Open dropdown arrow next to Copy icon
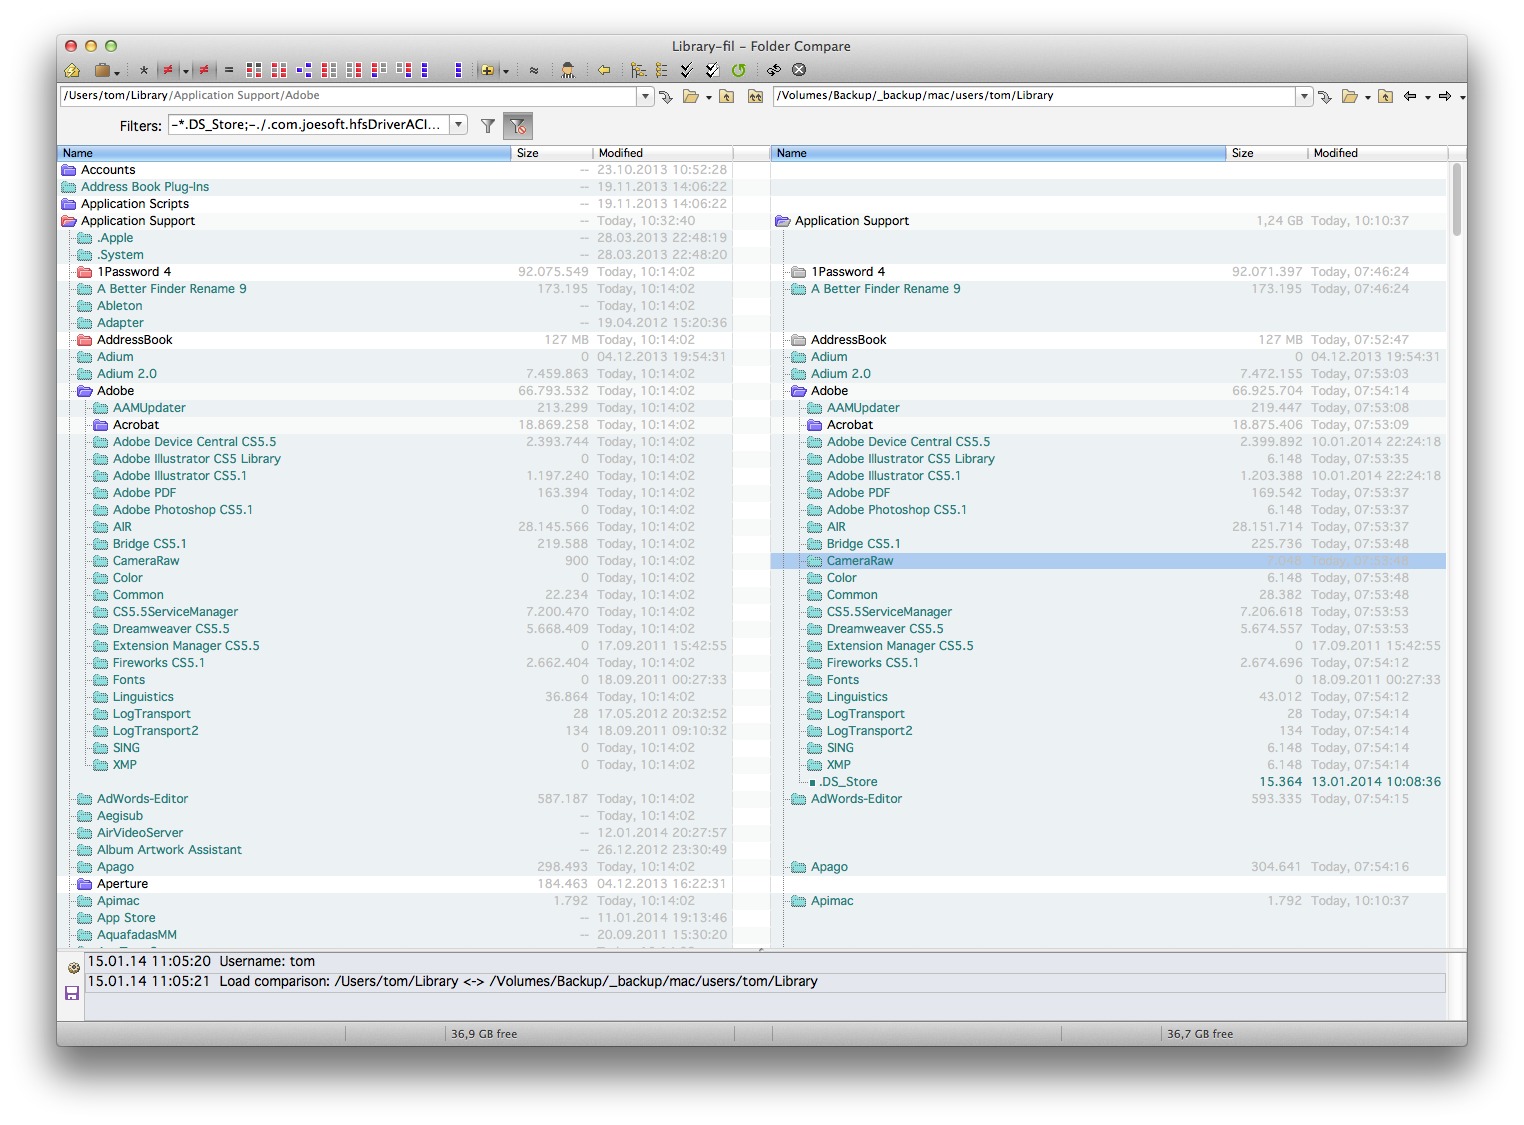This screenshot has width=1524, height=1125. [505, 71]
